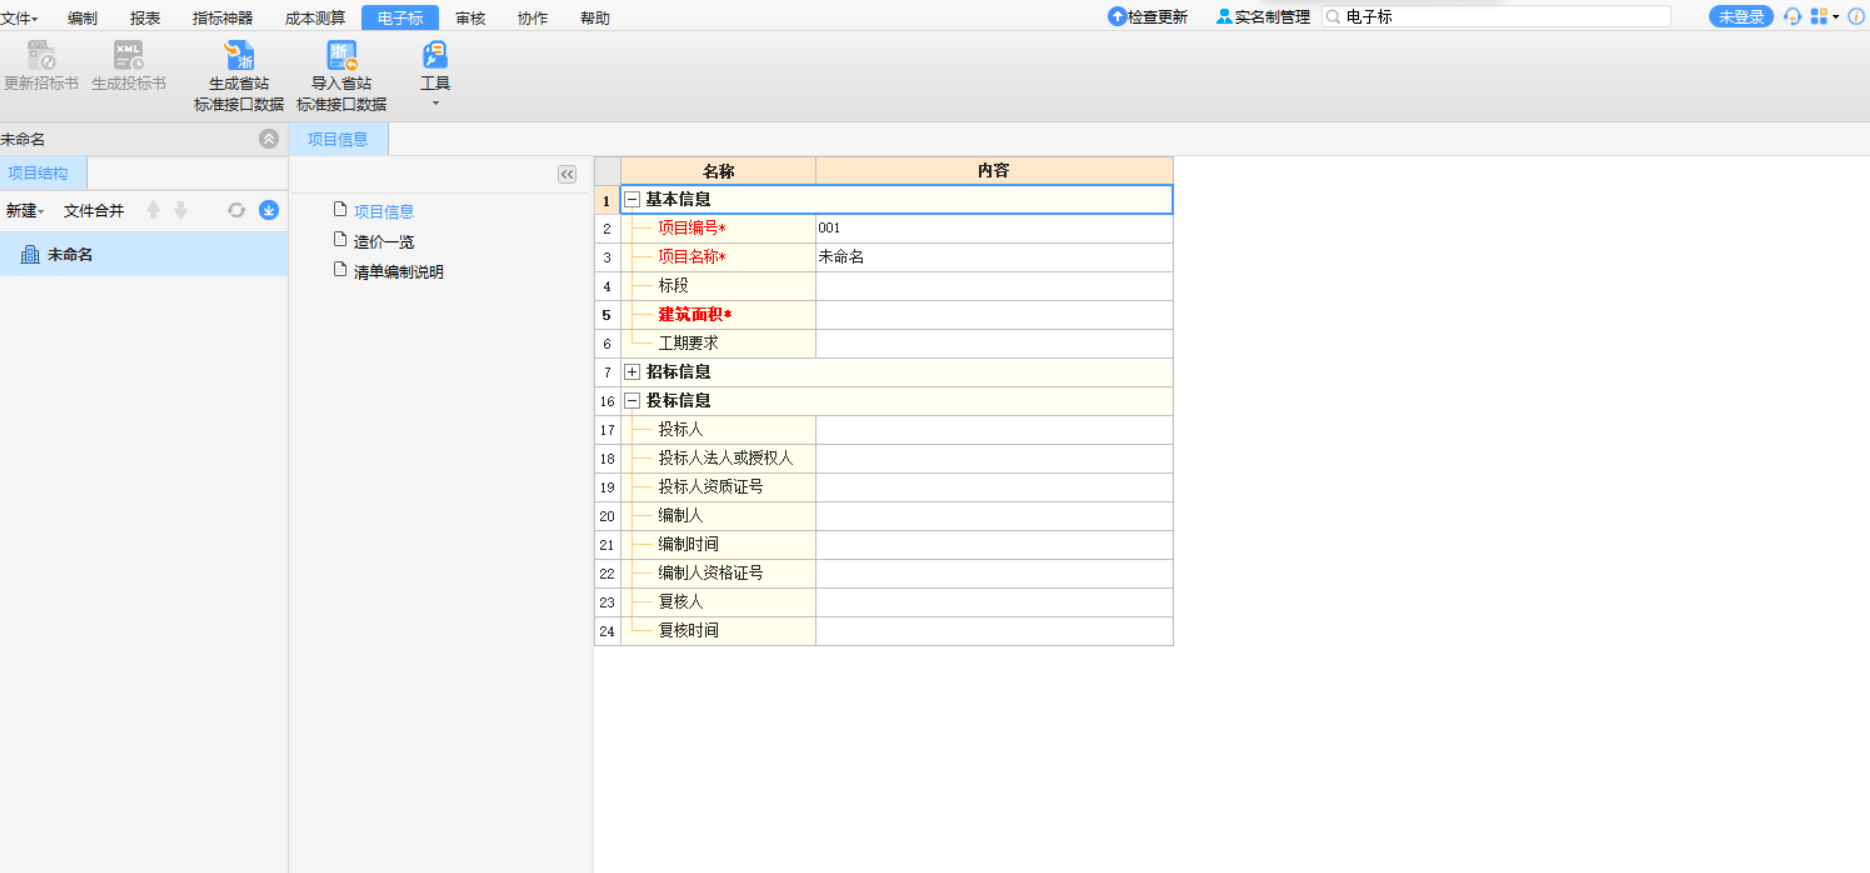The width and height of the screenshot is (1870, 873).
Task: Collapse the 投标信息 group
Action: [x=632, y=401]
